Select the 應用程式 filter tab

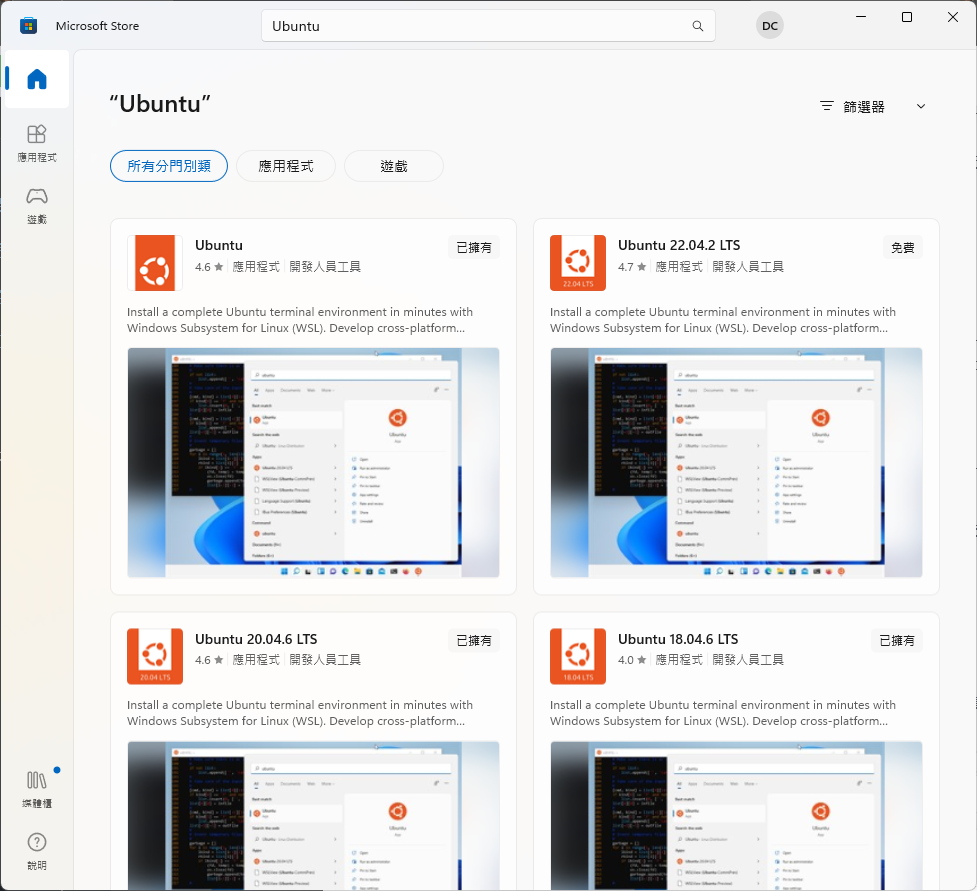pos(286,166)
